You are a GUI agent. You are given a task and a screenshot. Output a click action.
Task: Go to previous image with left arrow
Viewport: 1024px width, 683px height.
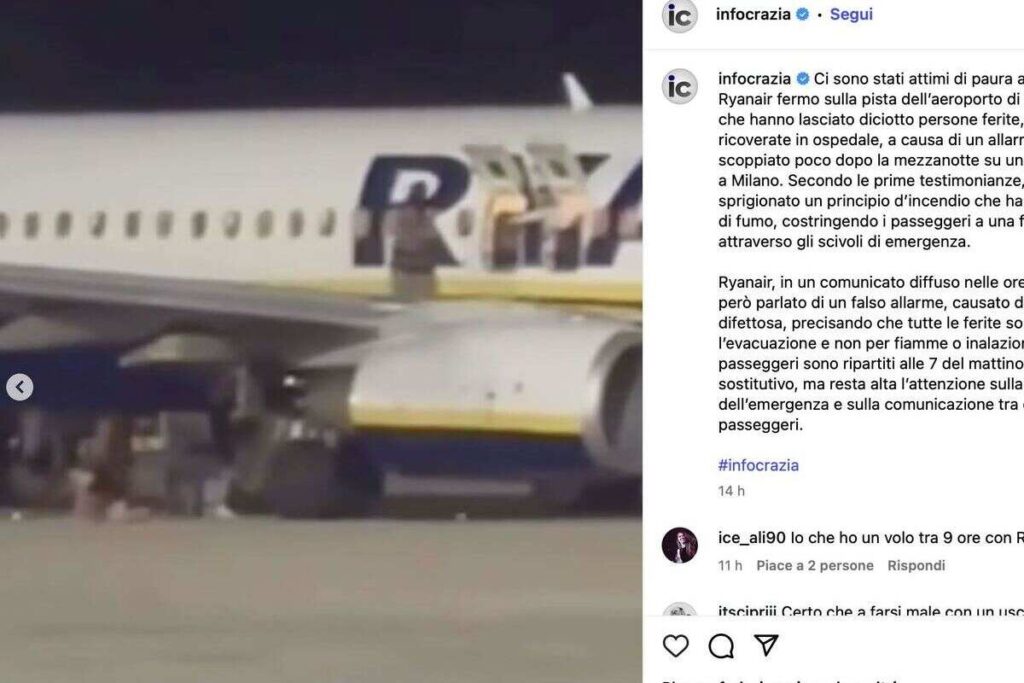(x=20, y=387)
